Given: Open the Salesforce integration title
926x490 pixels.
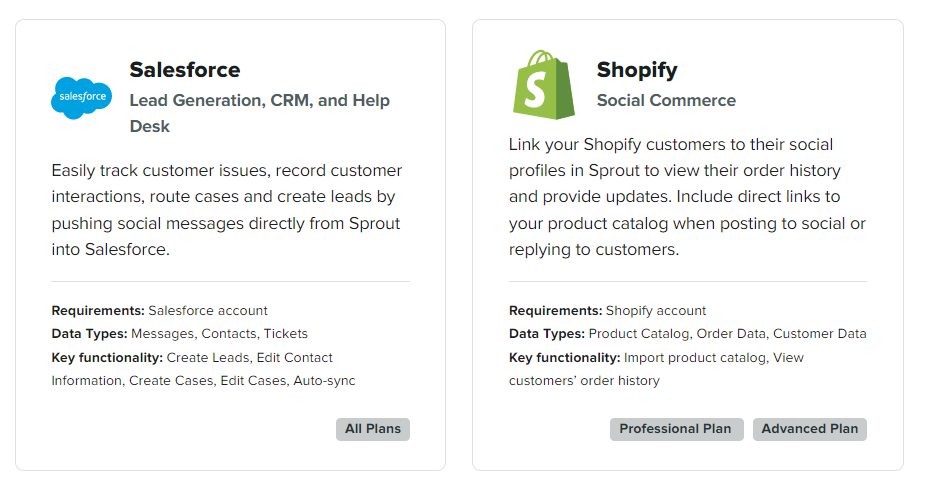Looking at the screenshot, I should 184,70.
